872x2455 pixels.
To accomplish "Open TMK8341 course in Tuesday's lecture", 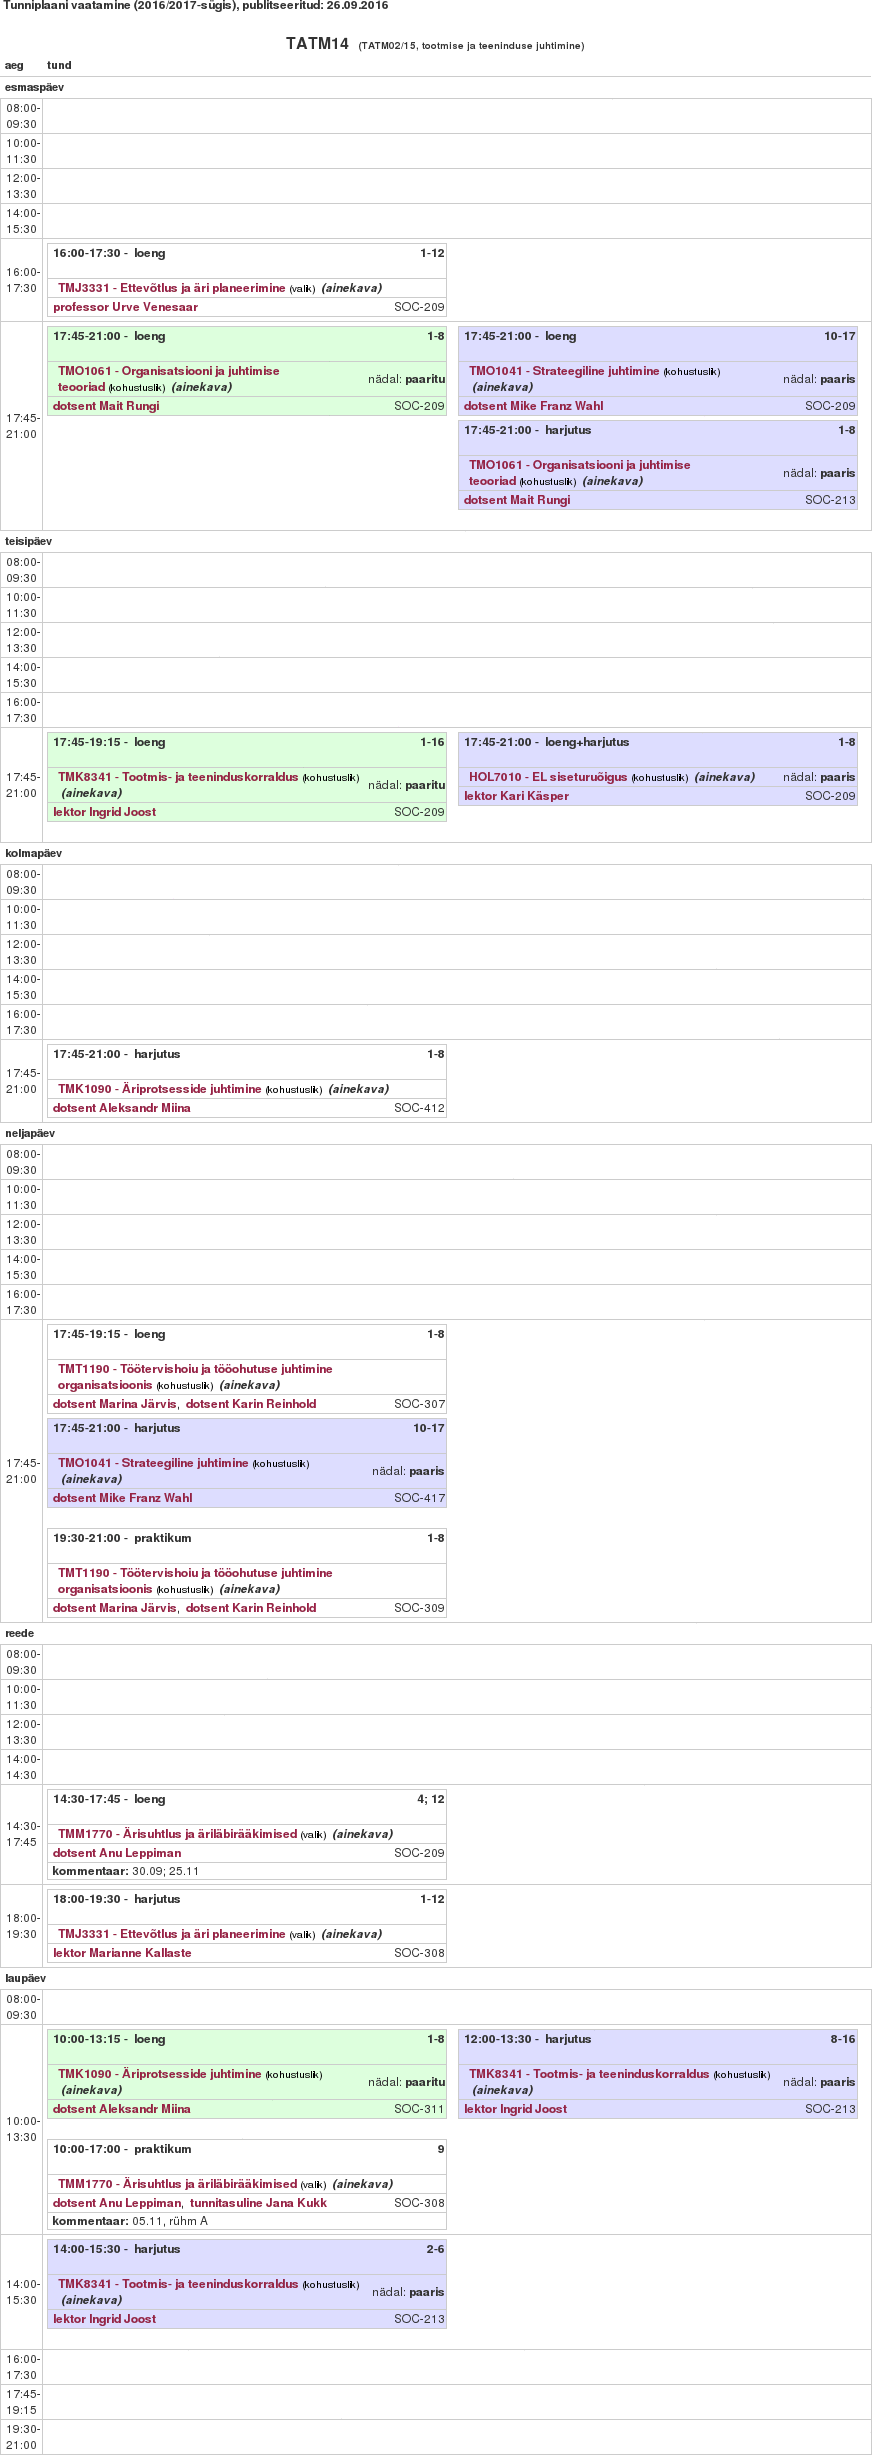I will (178, 777).
